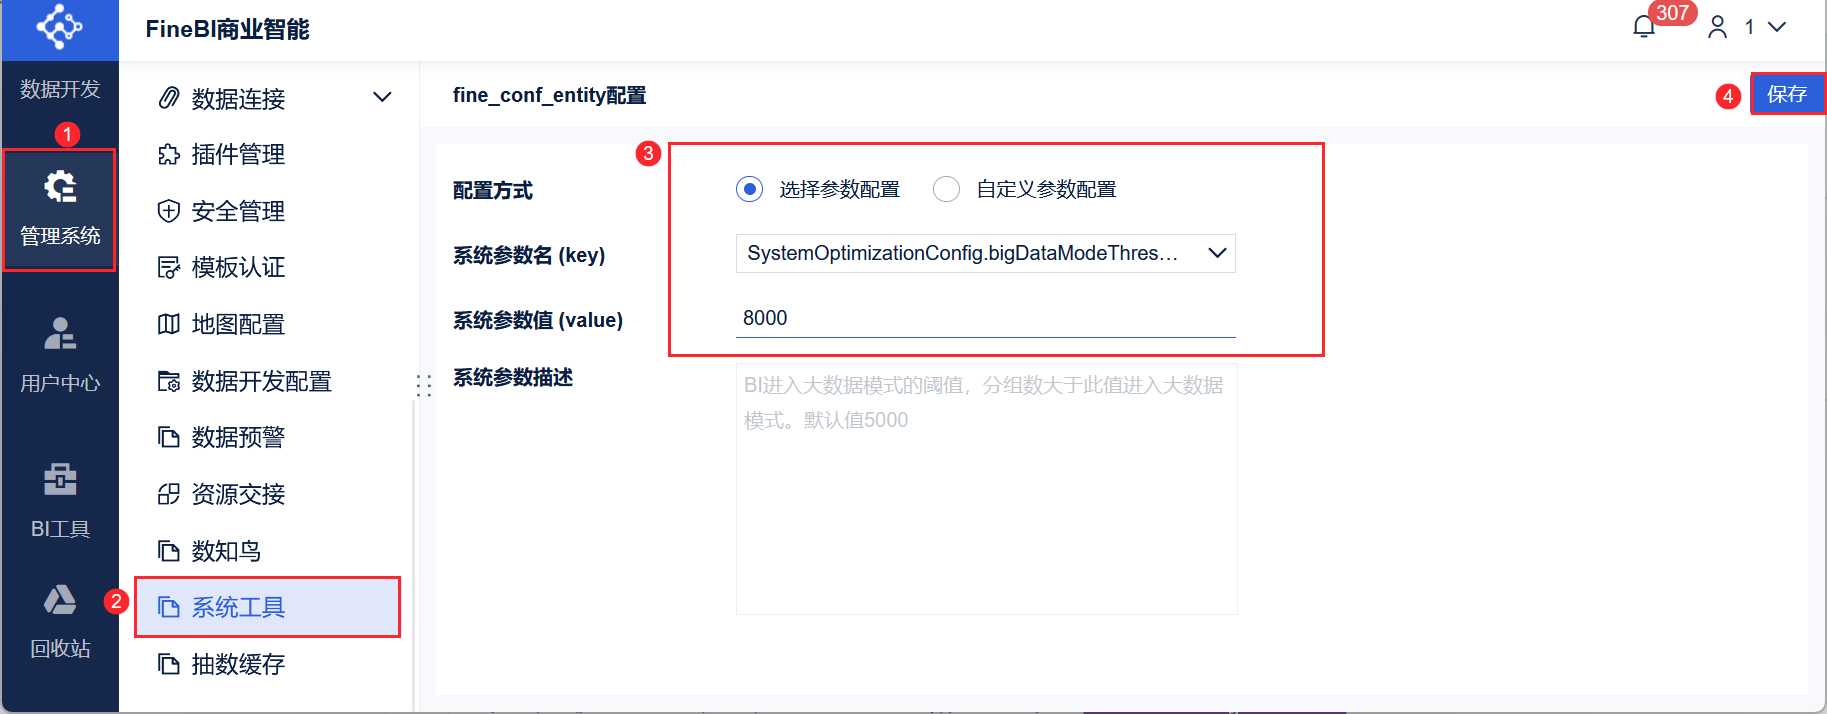1827x714 pixels.
Task: Click the 资源交接 icon
Action: (169, 494)
